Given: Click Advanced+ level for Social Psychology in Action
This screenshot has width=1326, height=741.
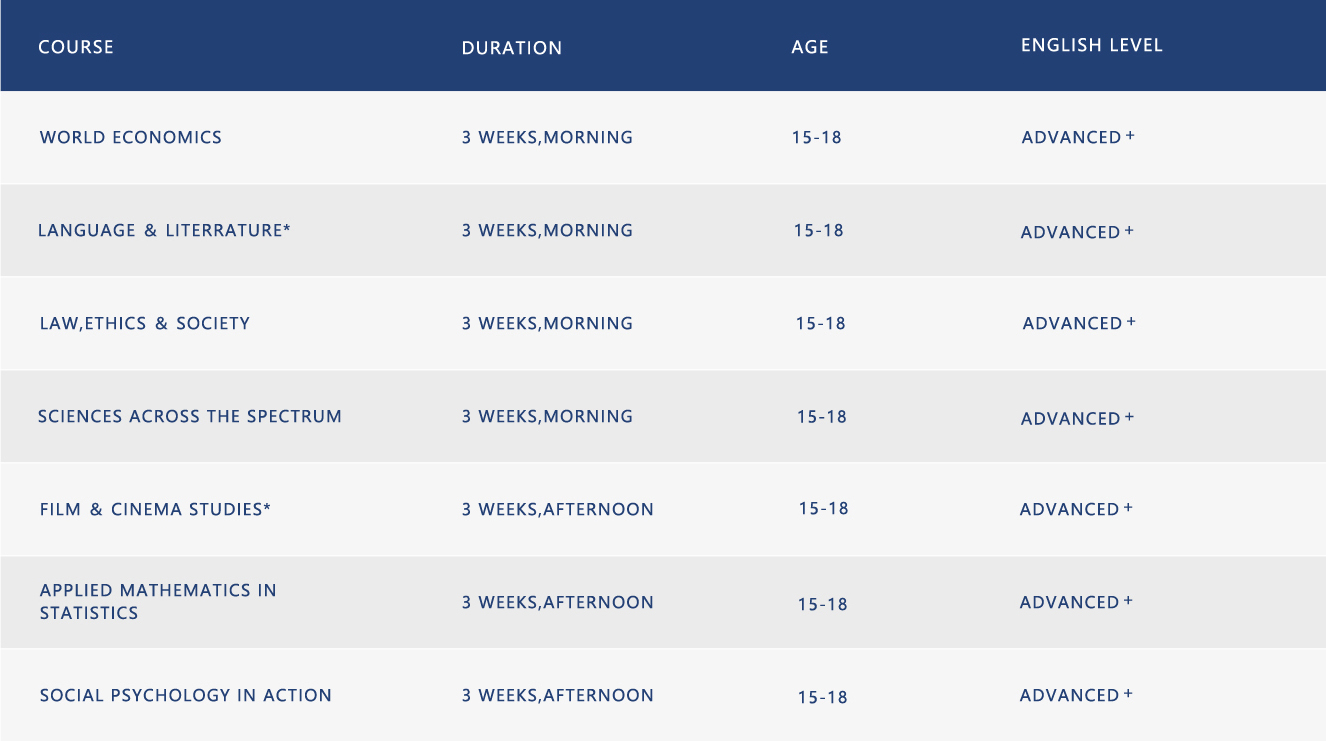Looking at the screenshot, I should 1076,696.
